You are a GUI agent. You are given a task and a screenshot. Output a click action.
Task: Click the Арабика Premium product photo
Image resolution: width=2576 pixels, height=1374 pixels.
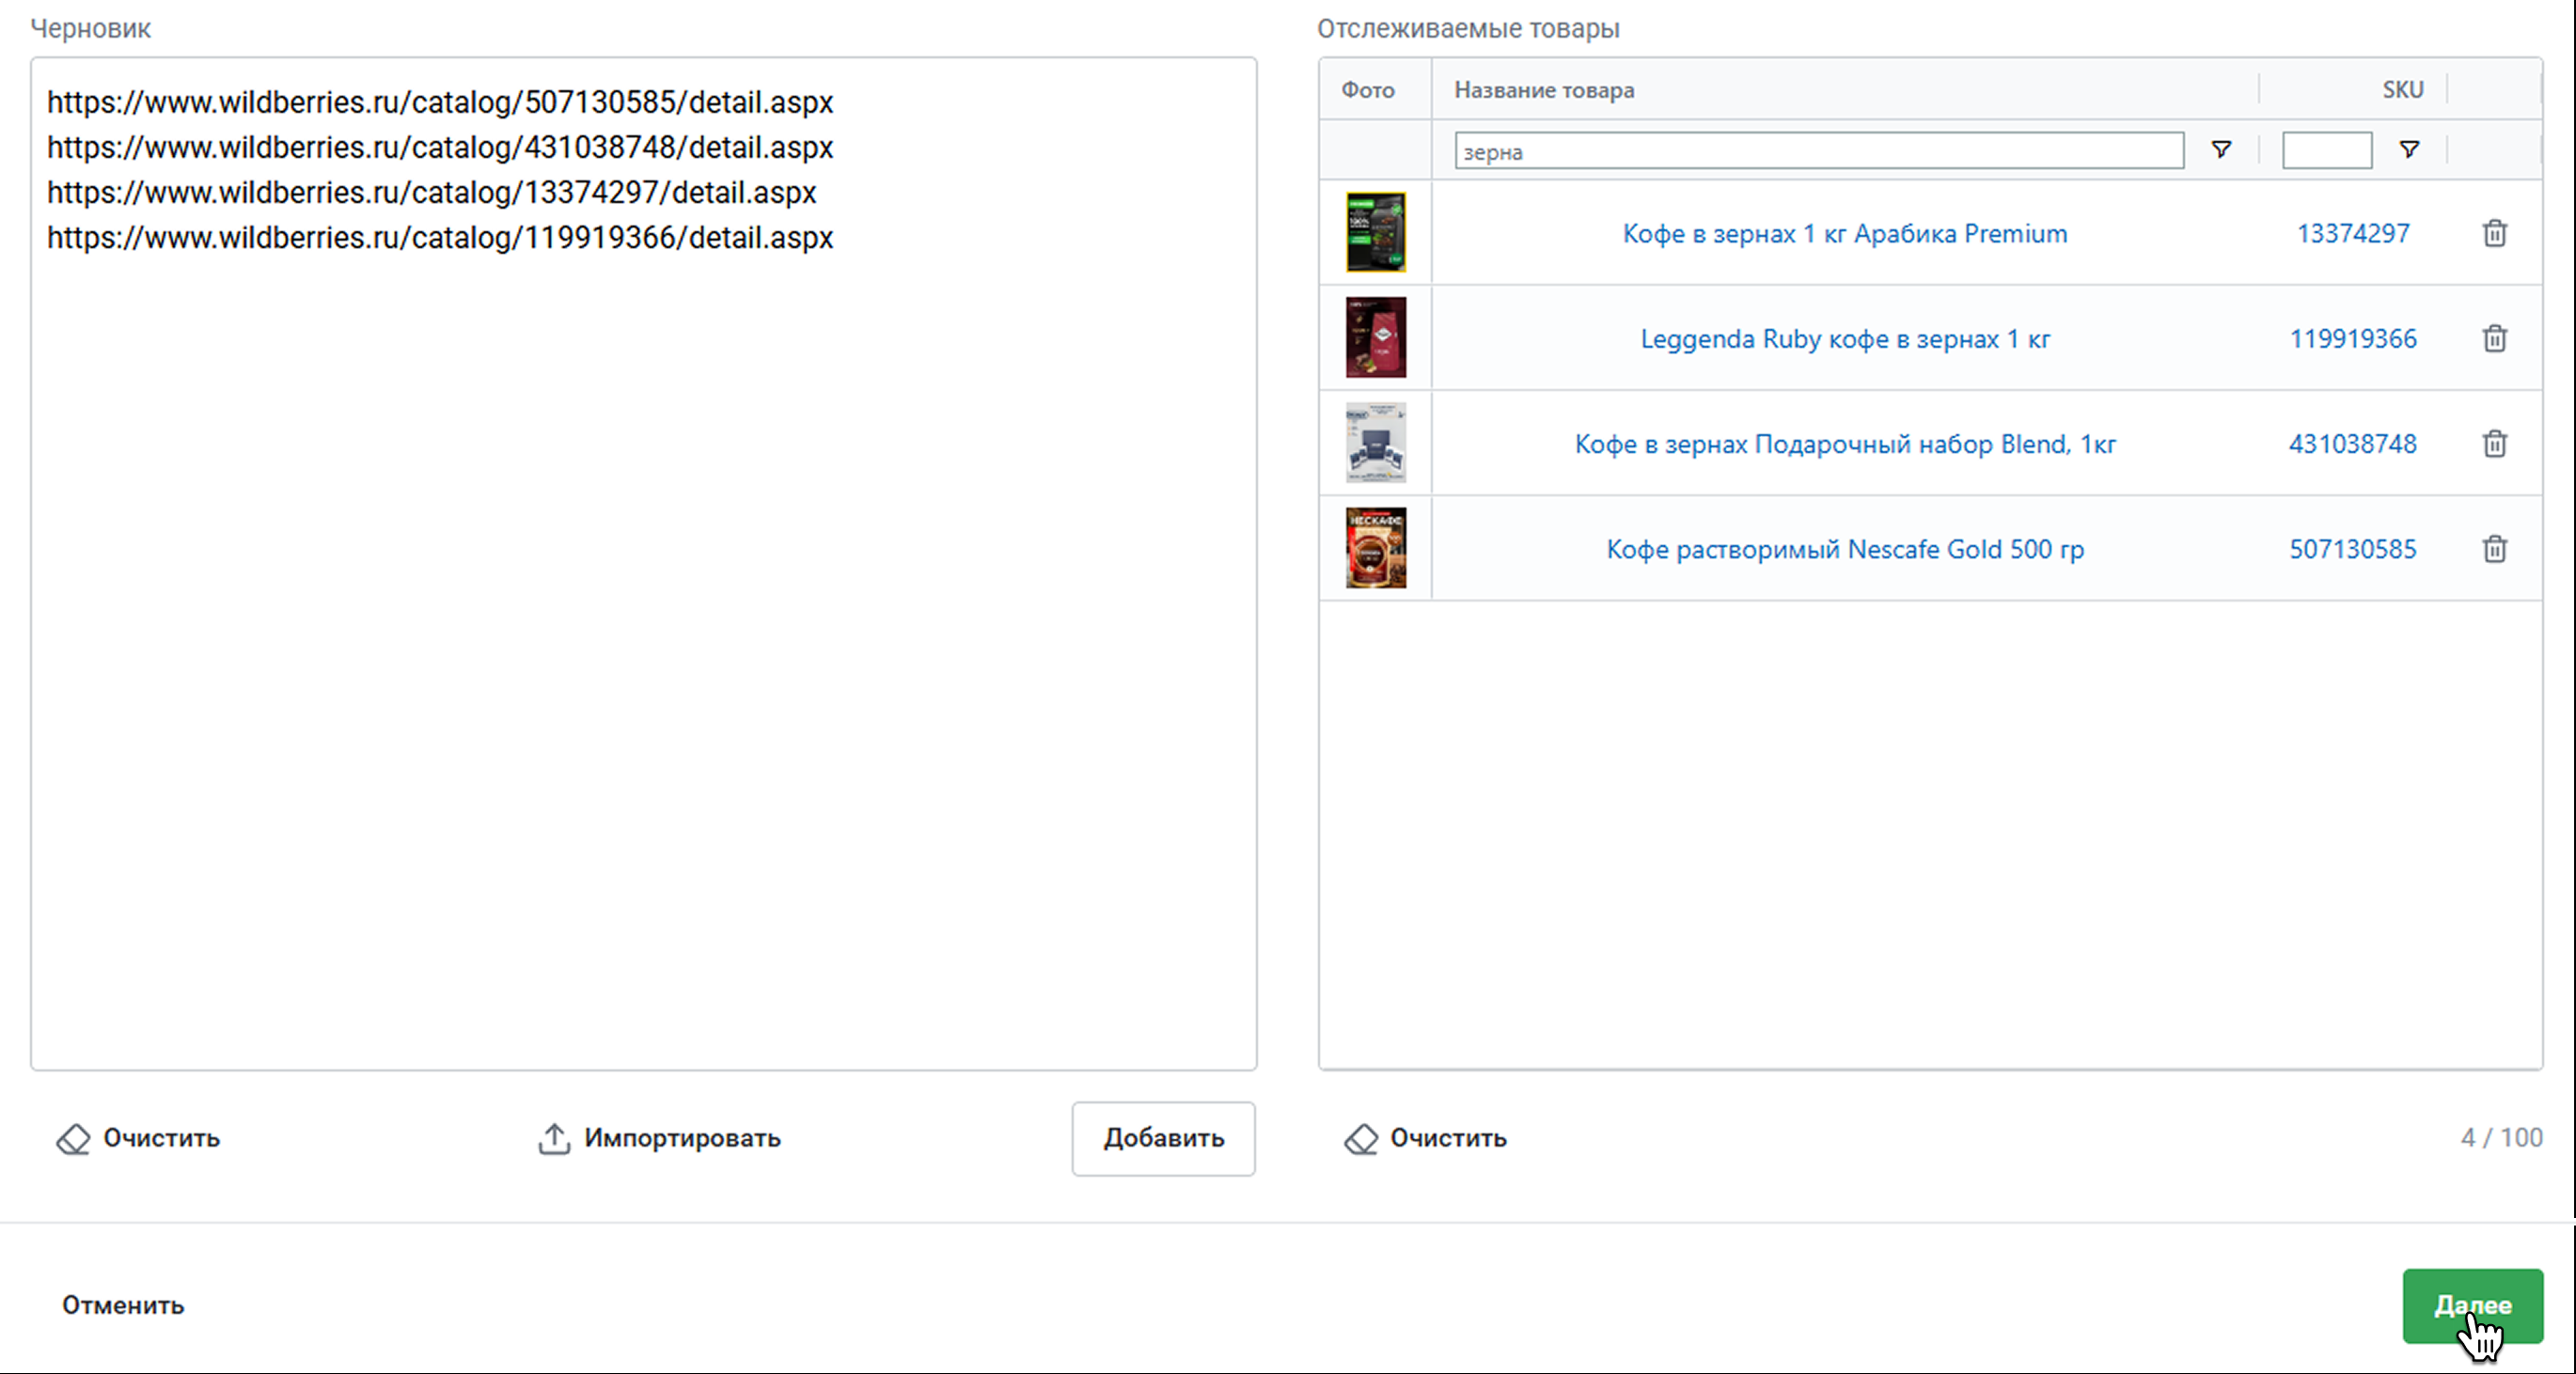1375,233
